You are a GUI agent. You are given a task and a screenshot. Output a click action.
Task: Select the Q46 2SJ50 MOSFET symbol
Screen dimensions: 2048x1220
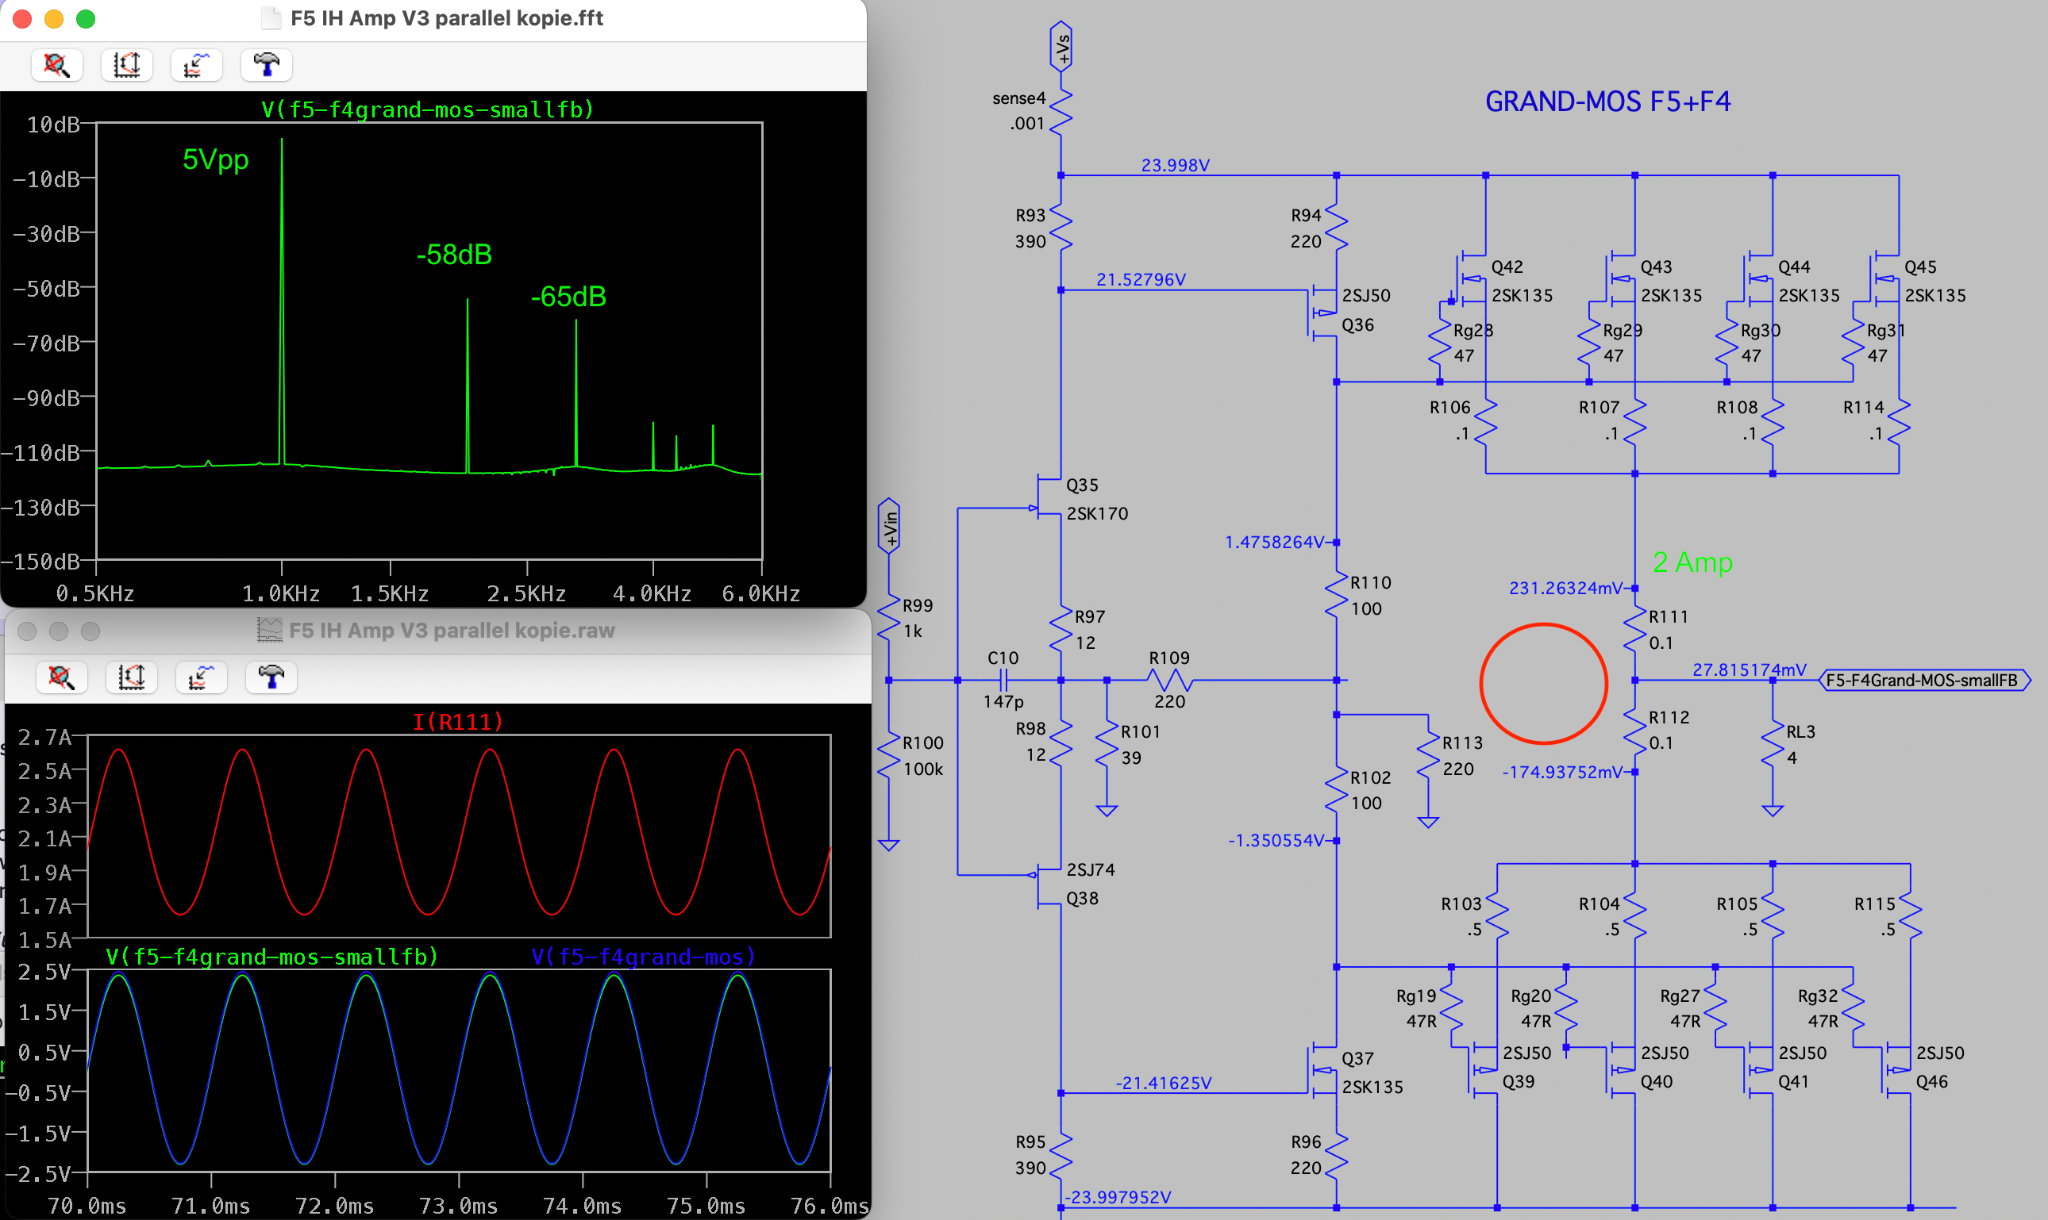(1897, 1069)
